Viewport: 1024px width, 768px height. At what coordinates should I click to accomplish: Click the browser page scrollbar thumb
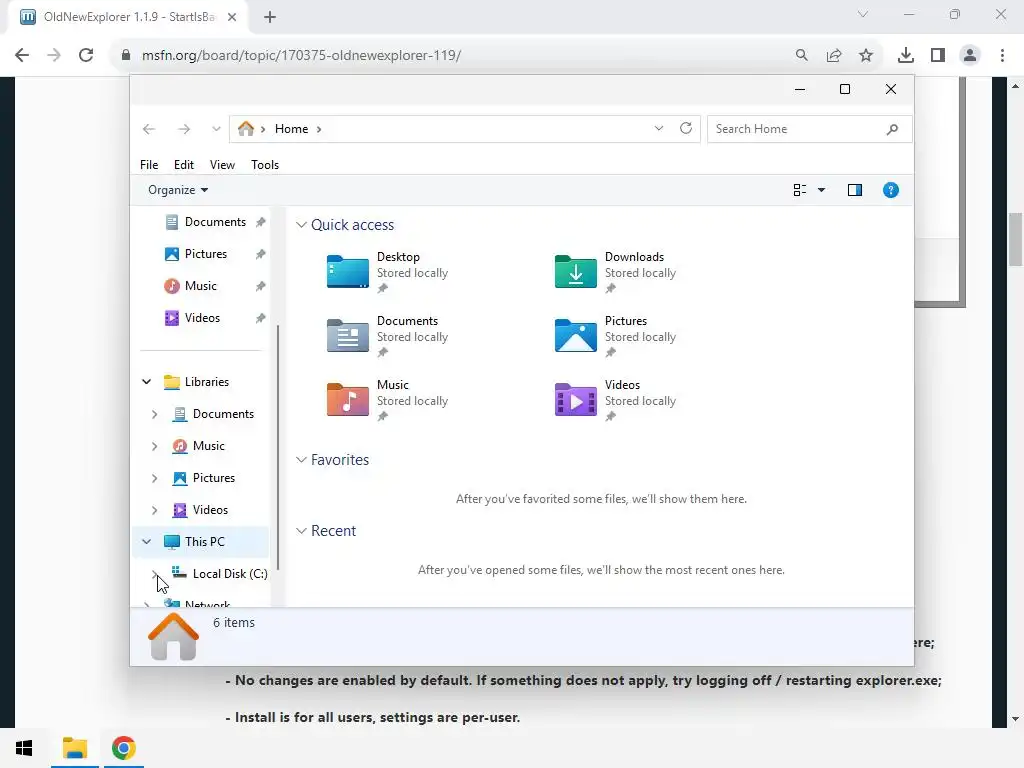point(1016,239)
